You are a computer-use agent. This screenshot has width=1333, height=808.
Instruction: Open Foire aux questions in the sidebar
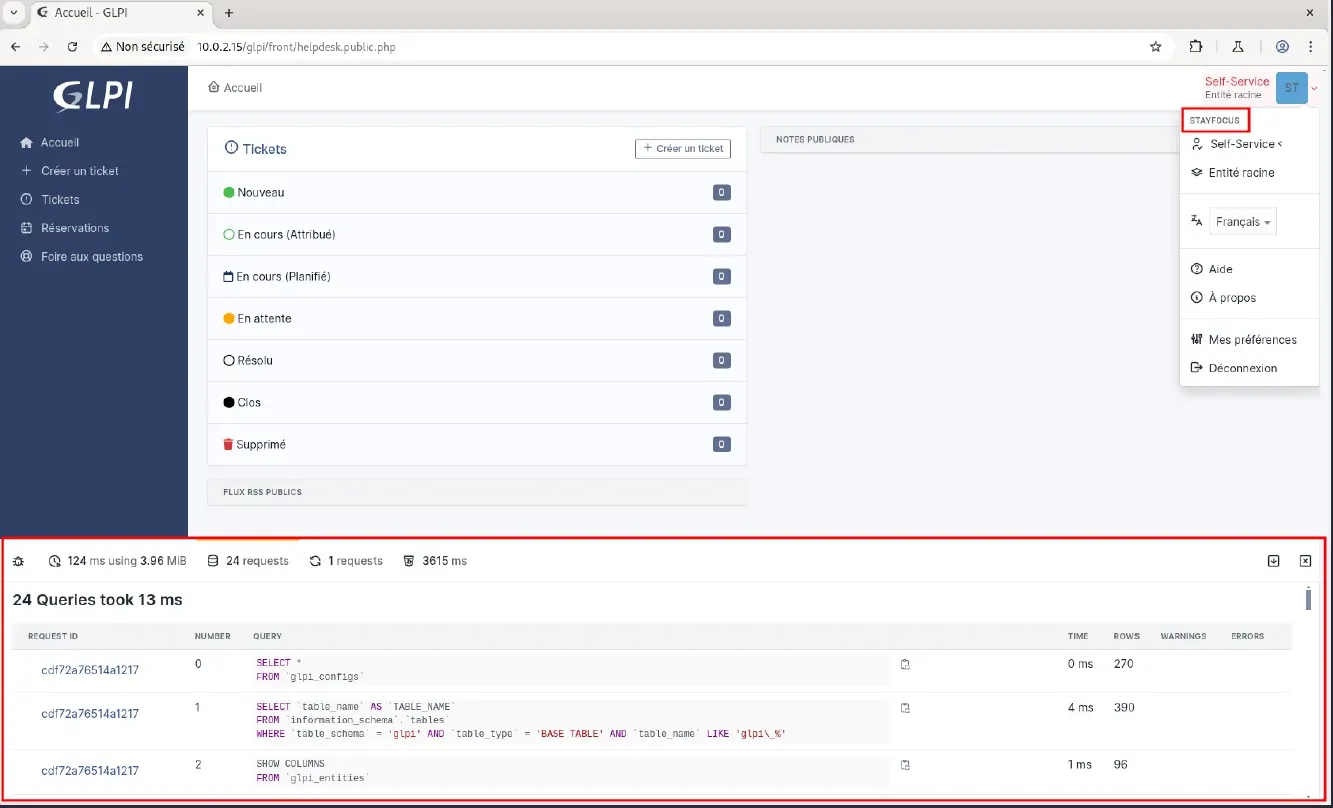(94, 257)
